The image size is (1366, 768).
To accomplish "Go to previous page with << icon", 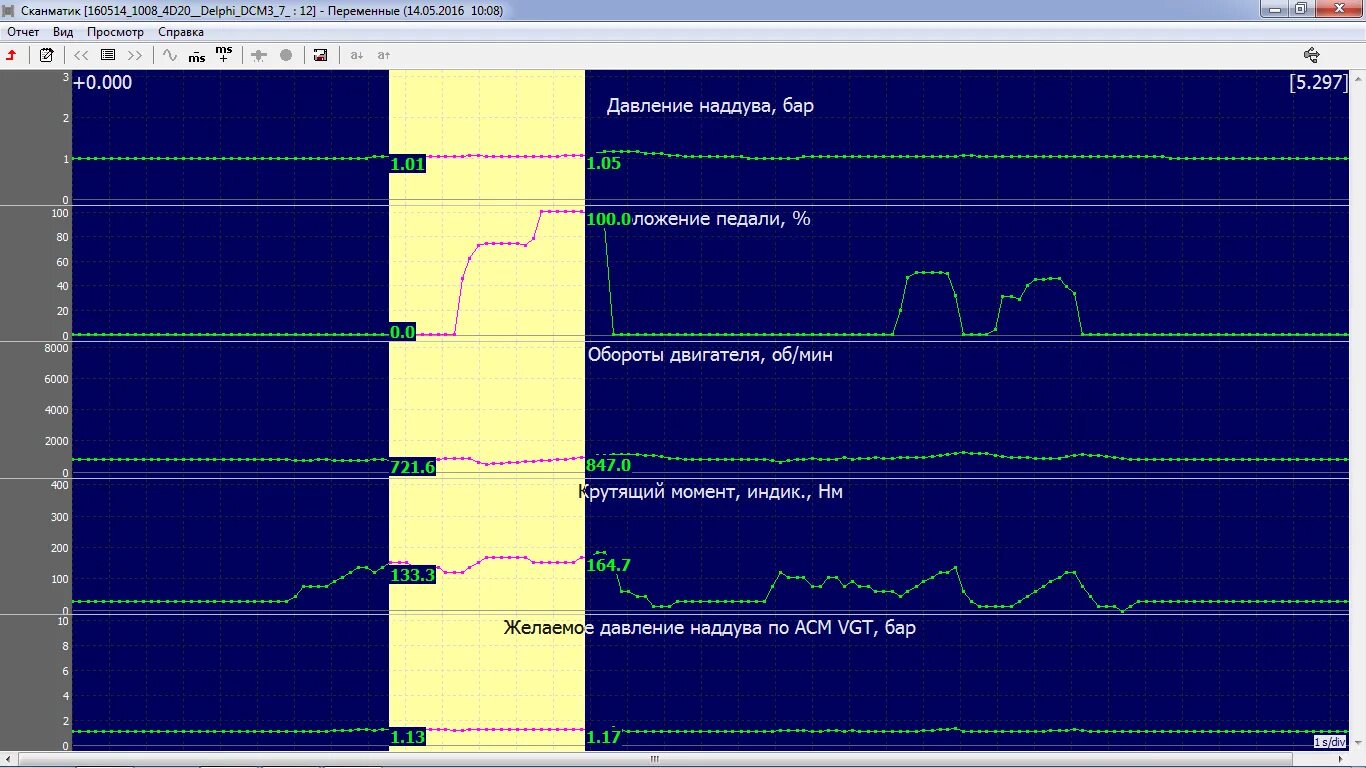I will [x=81, y=55].
